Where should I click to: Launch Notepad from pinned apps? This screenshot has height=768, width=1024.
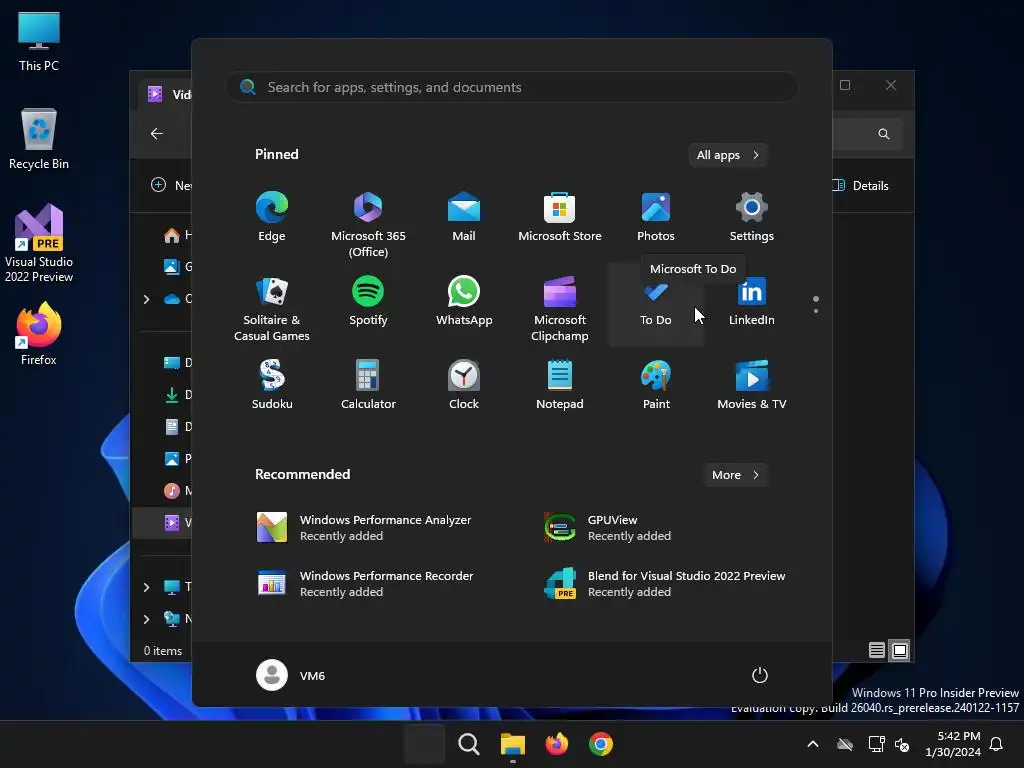click(x=560, y=384)
